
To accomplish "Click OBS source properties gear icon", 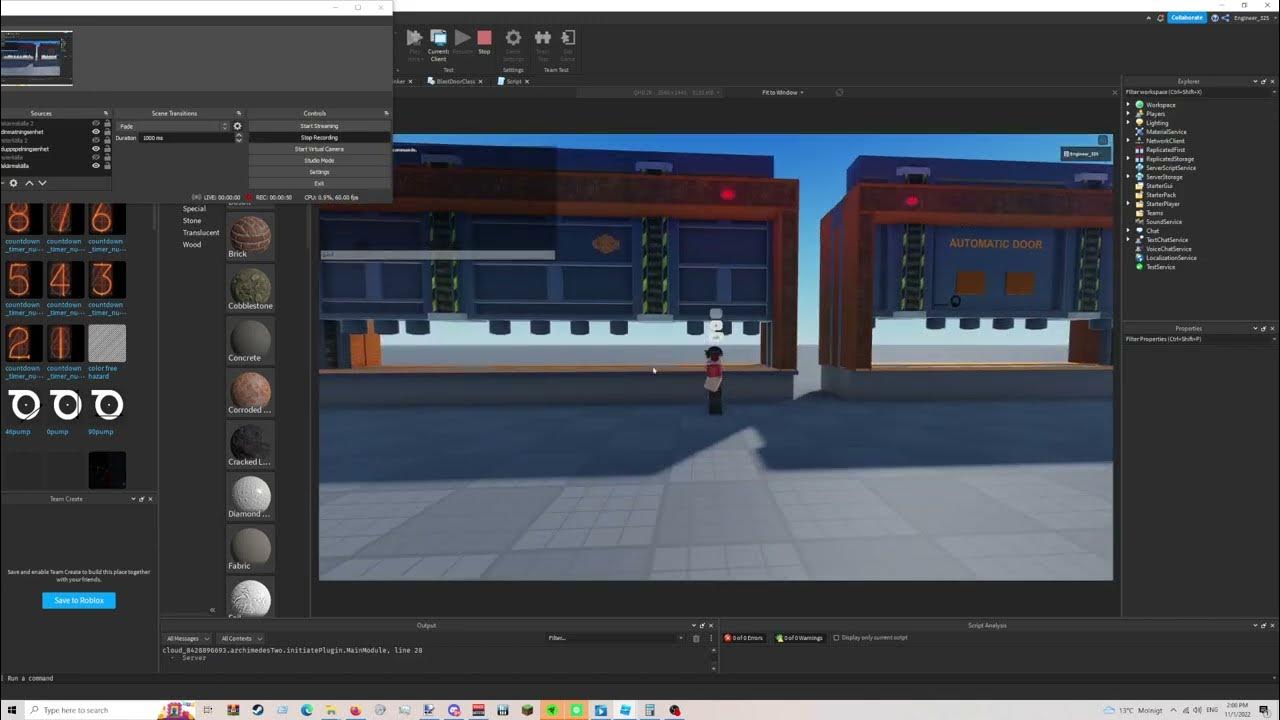I will (x=13, y=183).
